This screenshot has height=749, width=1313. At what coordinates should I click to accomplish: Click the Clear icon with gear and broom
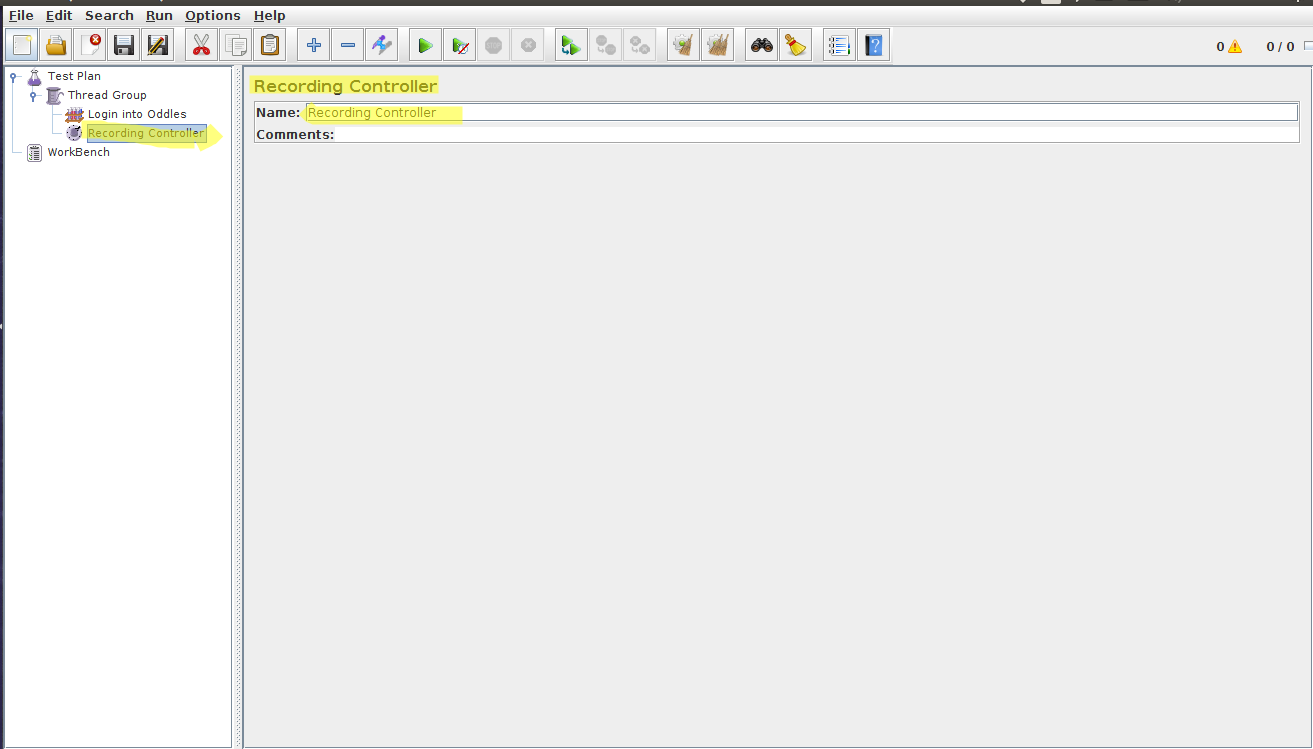coord(684,45)
